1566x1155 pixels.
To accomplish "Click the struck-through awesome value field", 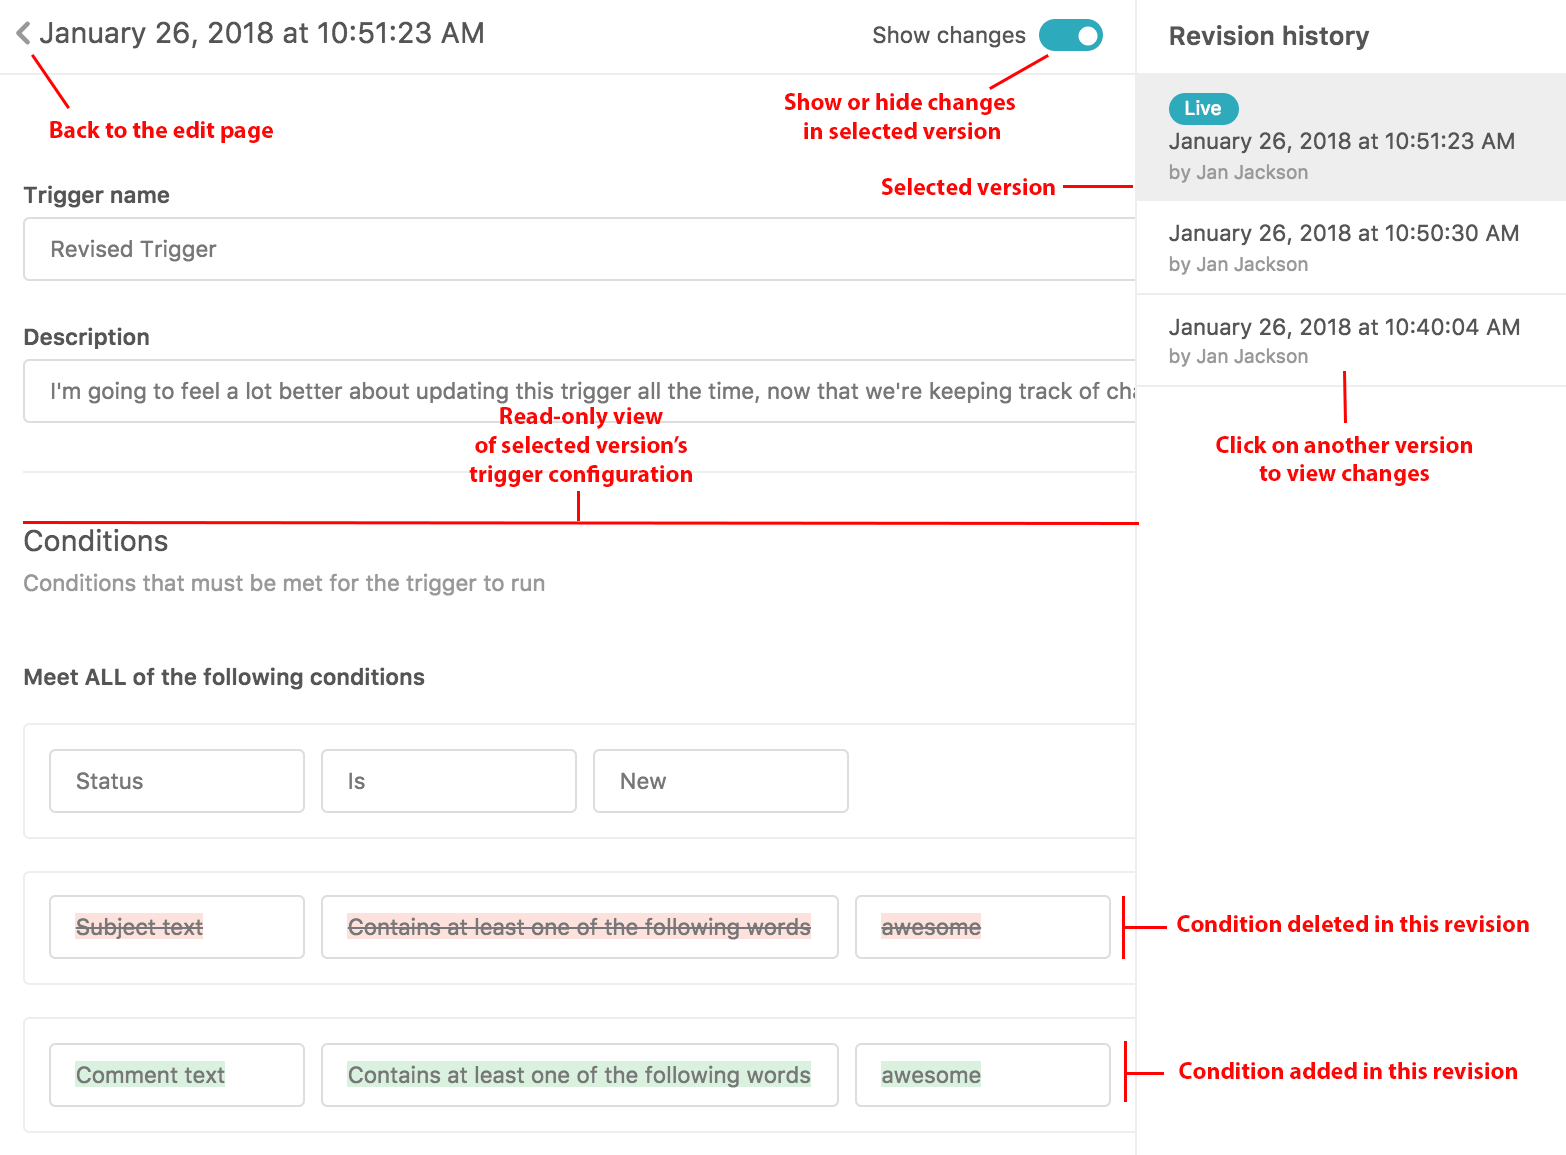I will pyautogui.click(x=981, y=927).
